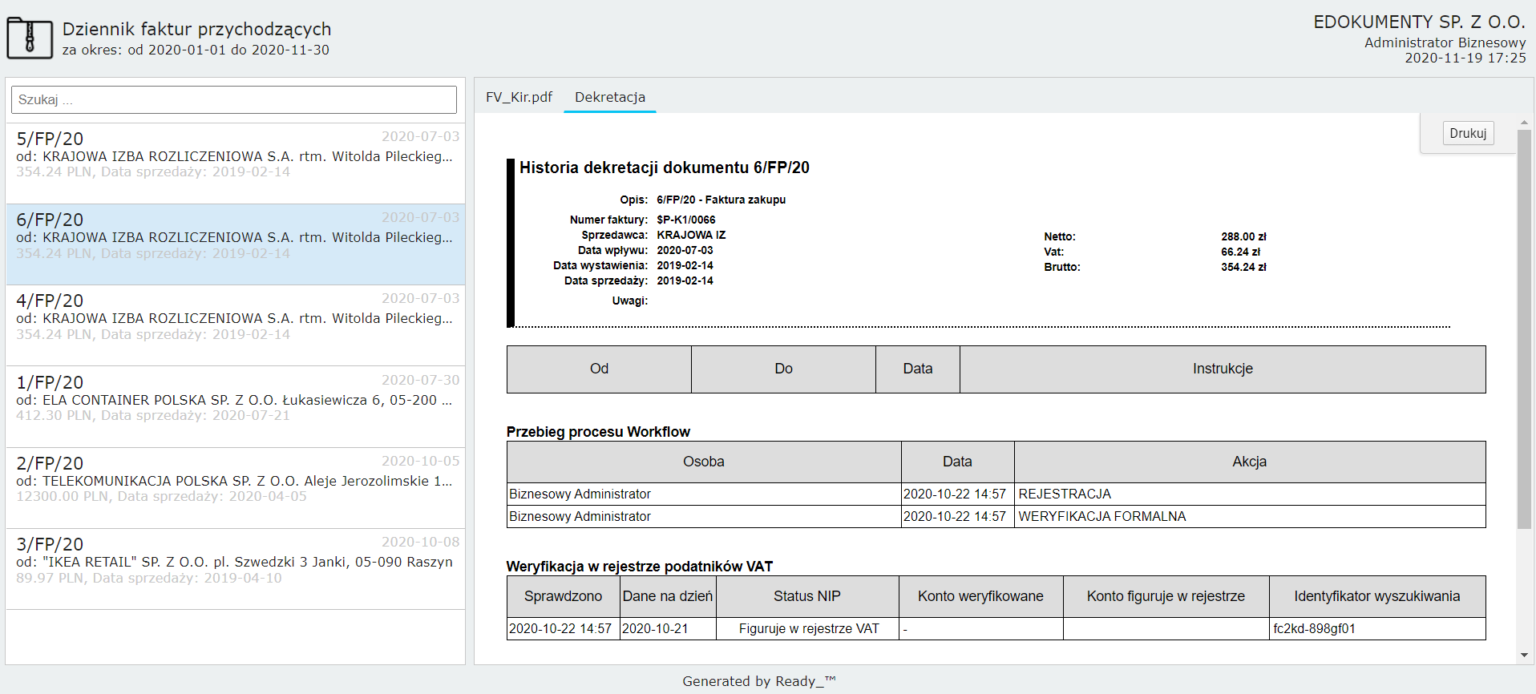Click the Identyfikator wyszukiwania header

pyautogui.click(x=1377, y=596)
